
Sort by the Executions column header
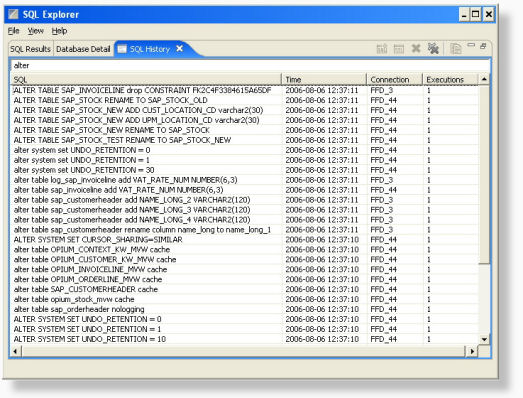(x=450, y=80)
